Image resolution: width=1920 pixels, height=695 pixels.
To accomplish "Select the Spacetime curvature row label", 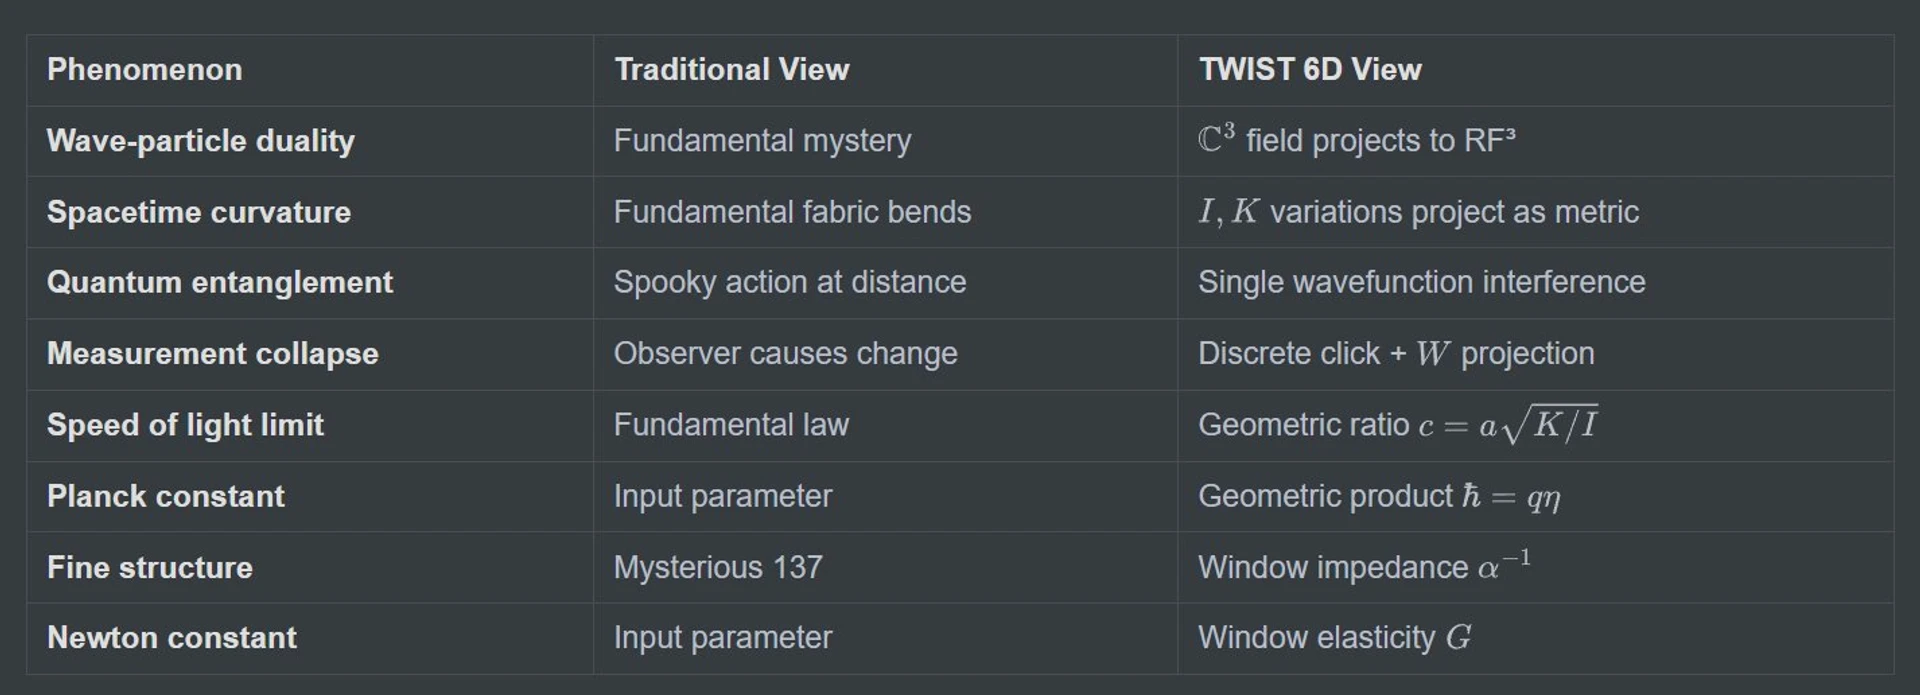I will coord(199,212).
